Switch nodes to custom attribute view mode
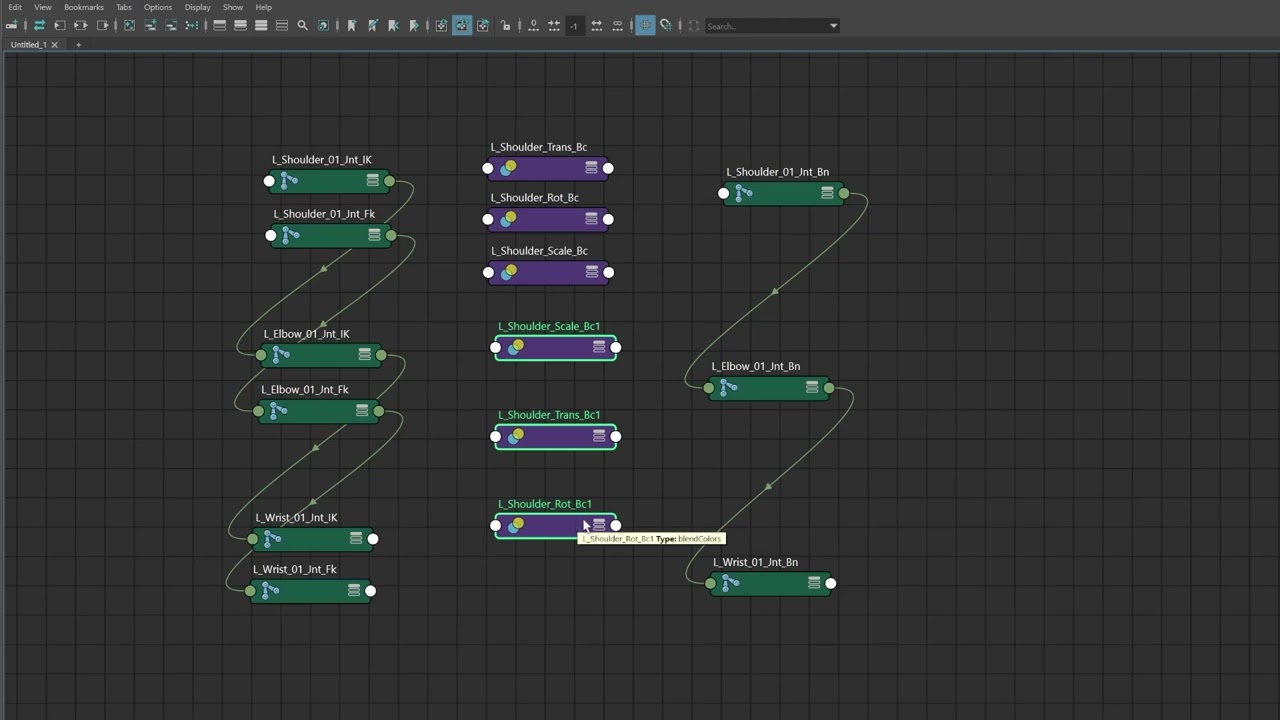This screenshot has width=1280, height=720. (x=282, y=25)
